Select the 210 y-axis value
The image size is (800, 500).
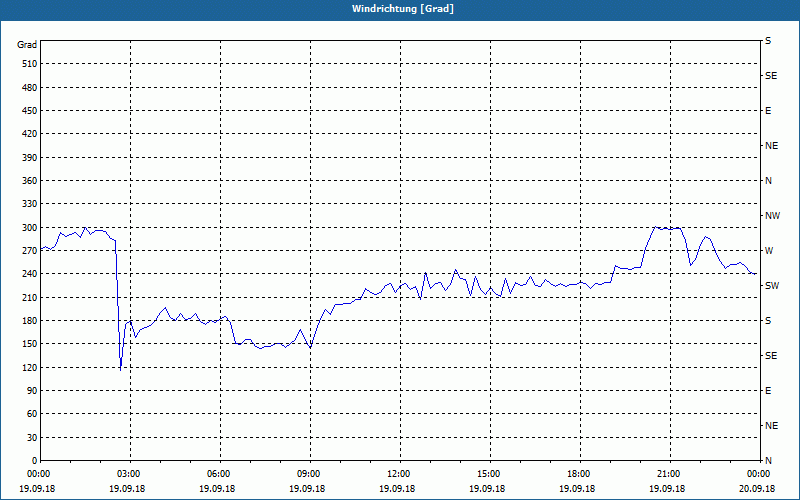[29, 297]
